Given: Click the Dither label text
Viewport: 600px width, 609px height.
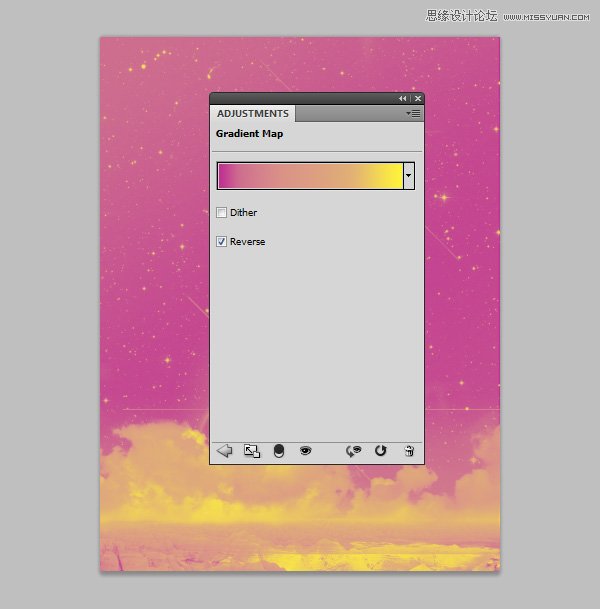Looking at the screenshot, I should tap(243, 212).
